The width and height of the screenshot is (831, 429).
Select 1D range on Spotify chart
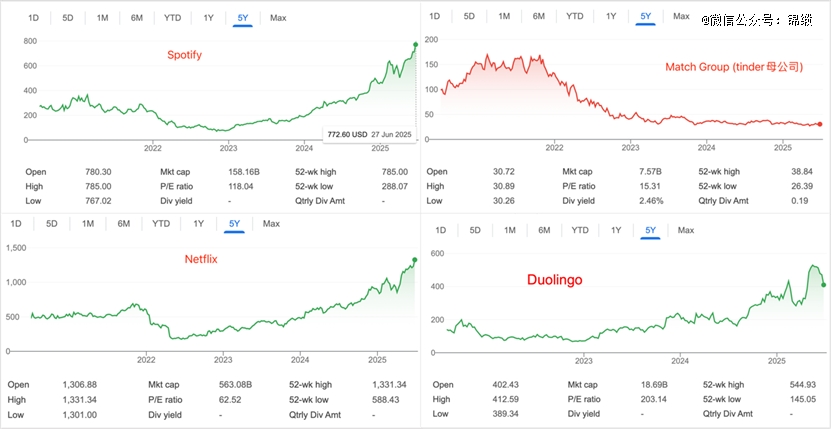click(x=33, y=18)
